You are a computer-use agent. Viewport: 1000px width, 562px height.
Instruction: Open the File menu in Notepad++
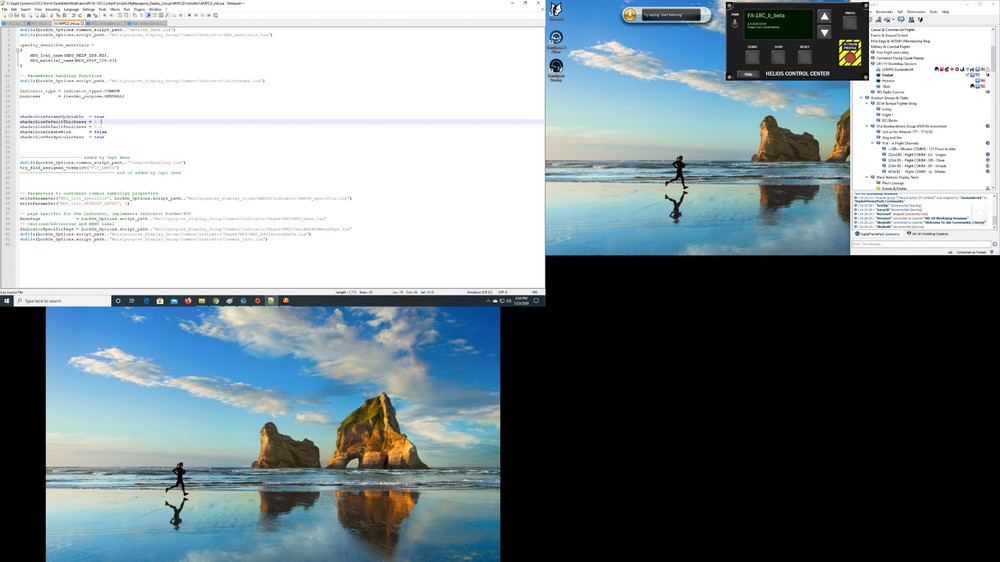tap(4, 10)
